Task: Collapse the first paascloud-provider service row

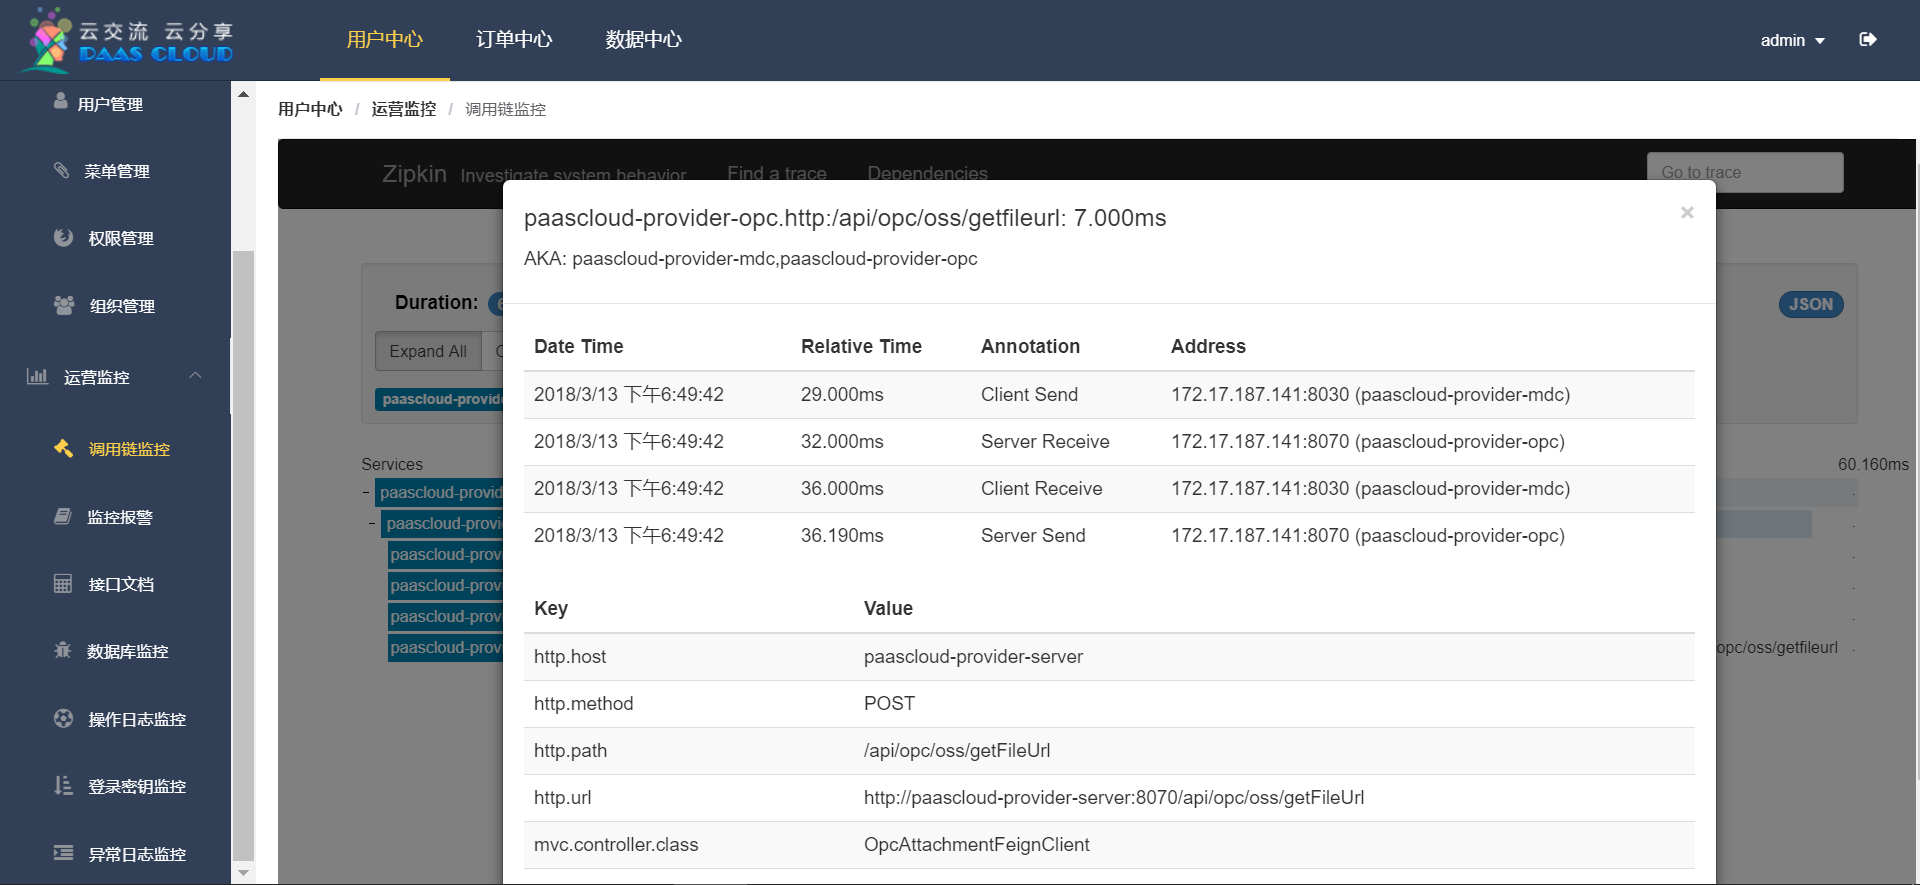Action: tap(366, 492)
